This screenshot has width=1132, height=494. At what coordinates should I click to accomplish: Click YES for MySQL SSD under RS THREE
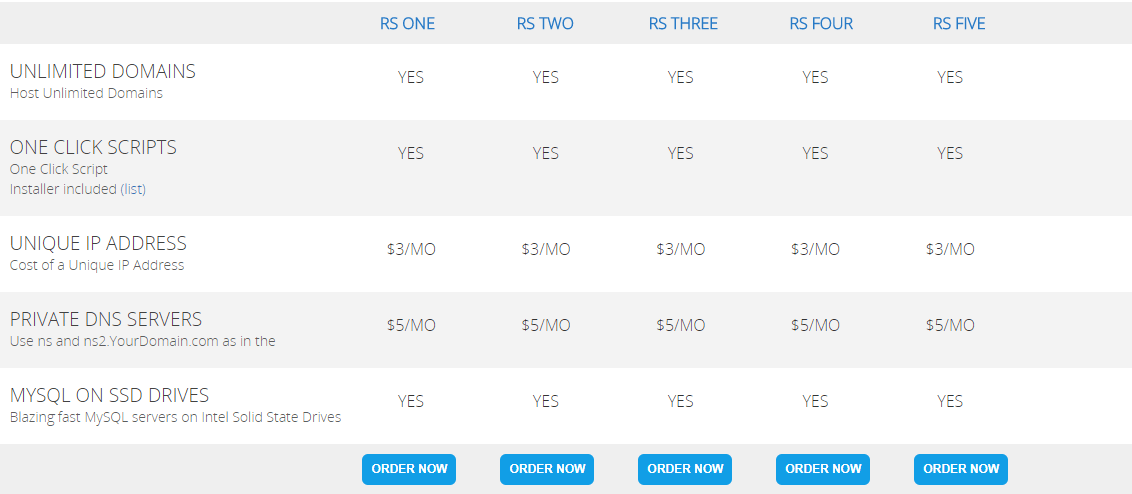click(x=680, y=402)
